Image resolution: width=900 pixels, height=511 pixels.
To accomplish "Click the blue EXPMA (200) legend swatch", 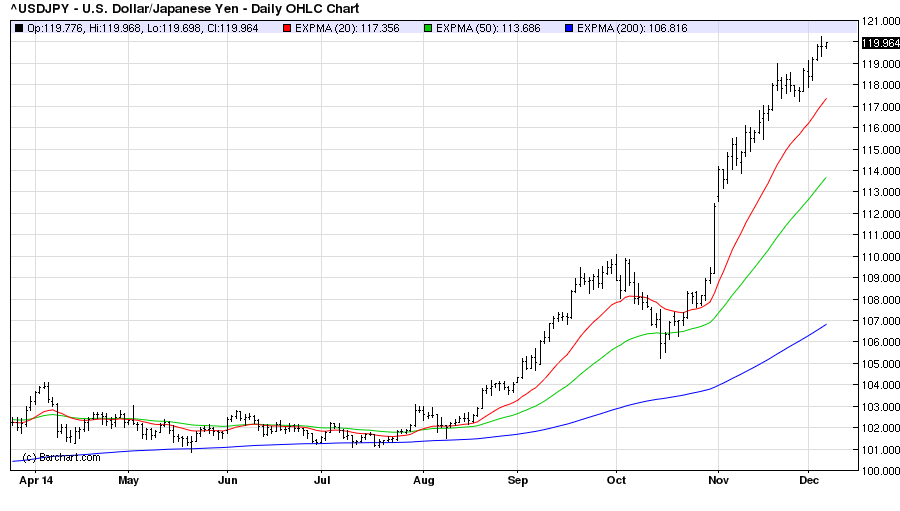I will click(x=569, y=28).
